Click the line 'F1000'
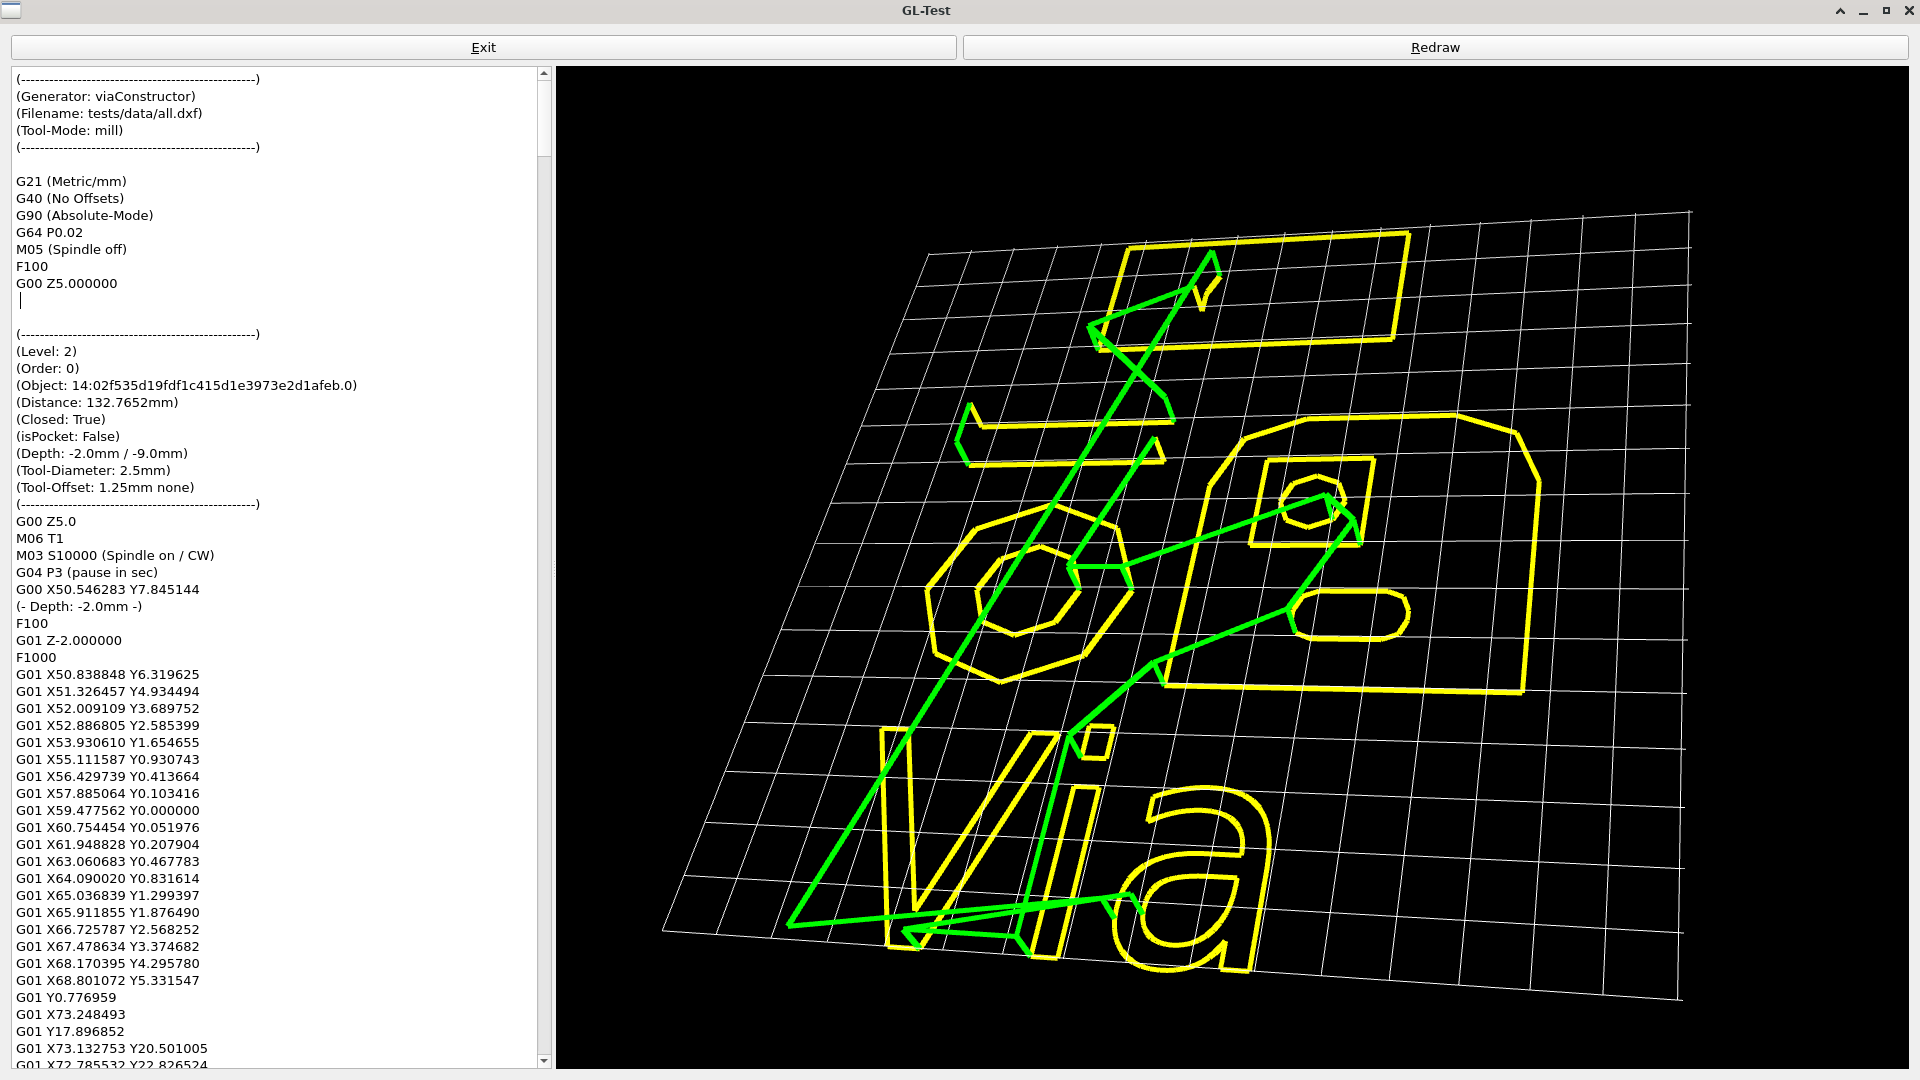 [x=36, y=658]
